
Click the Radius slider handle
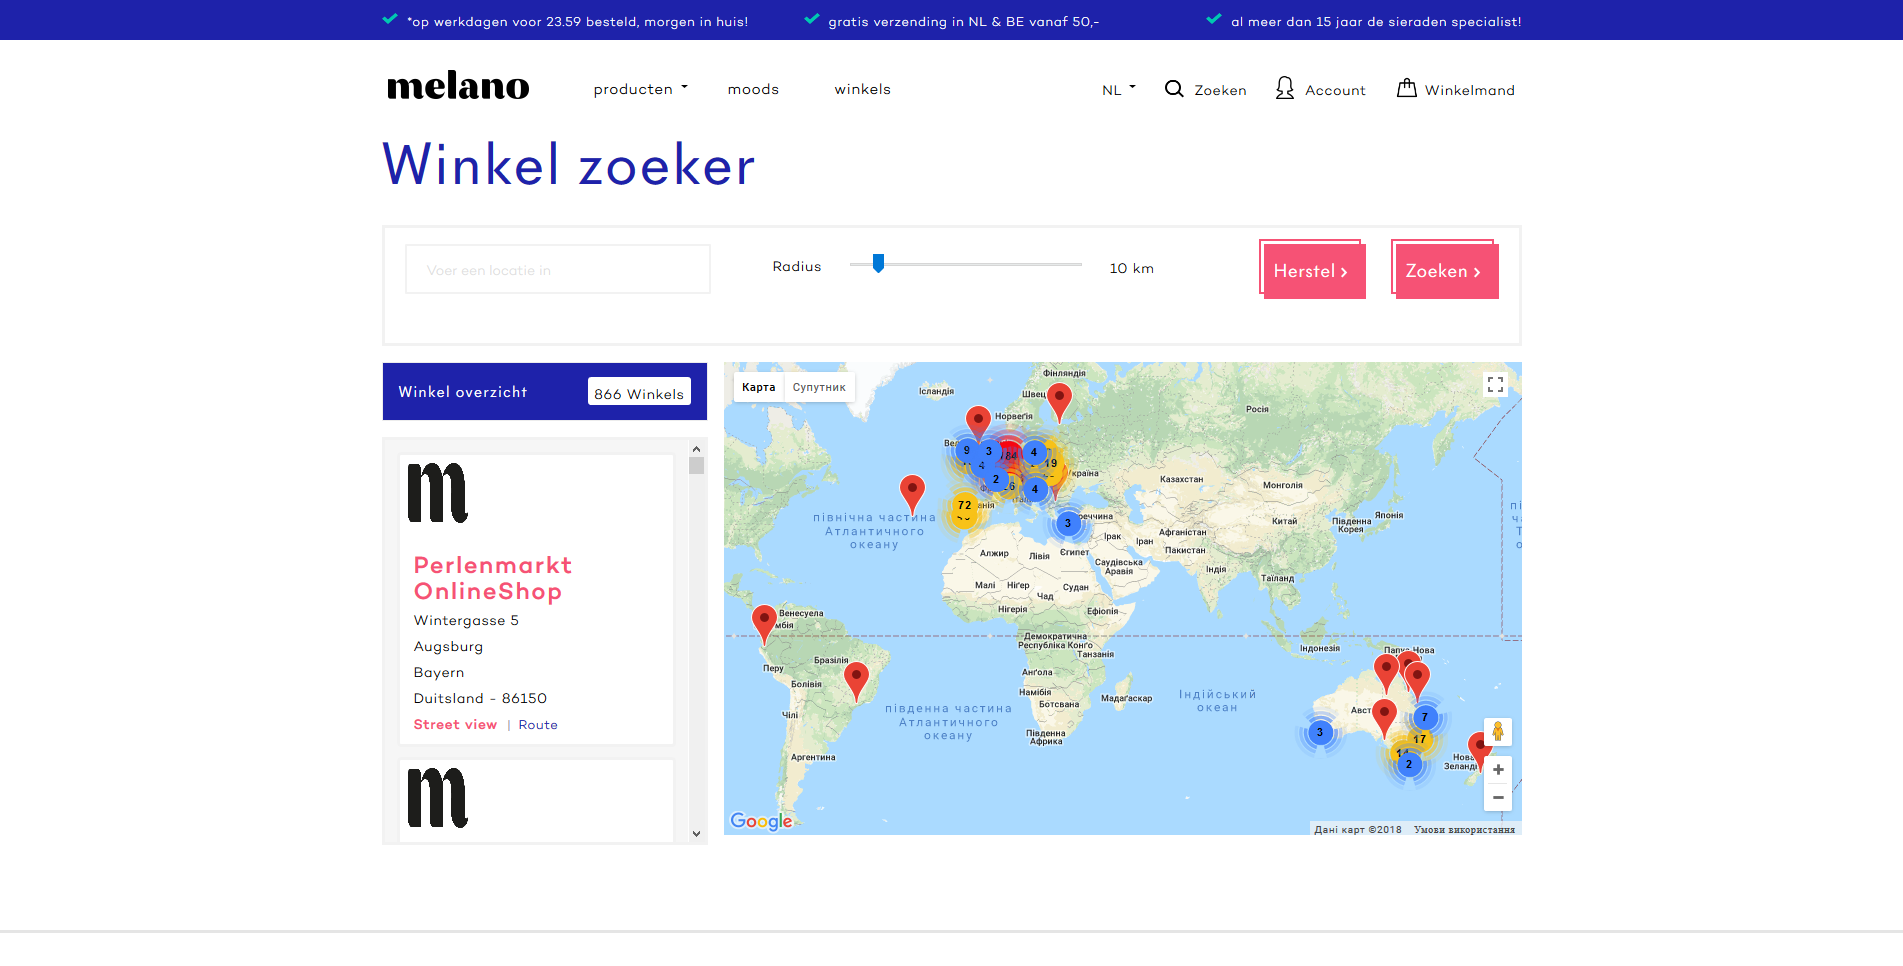click(x=878, y=263)
